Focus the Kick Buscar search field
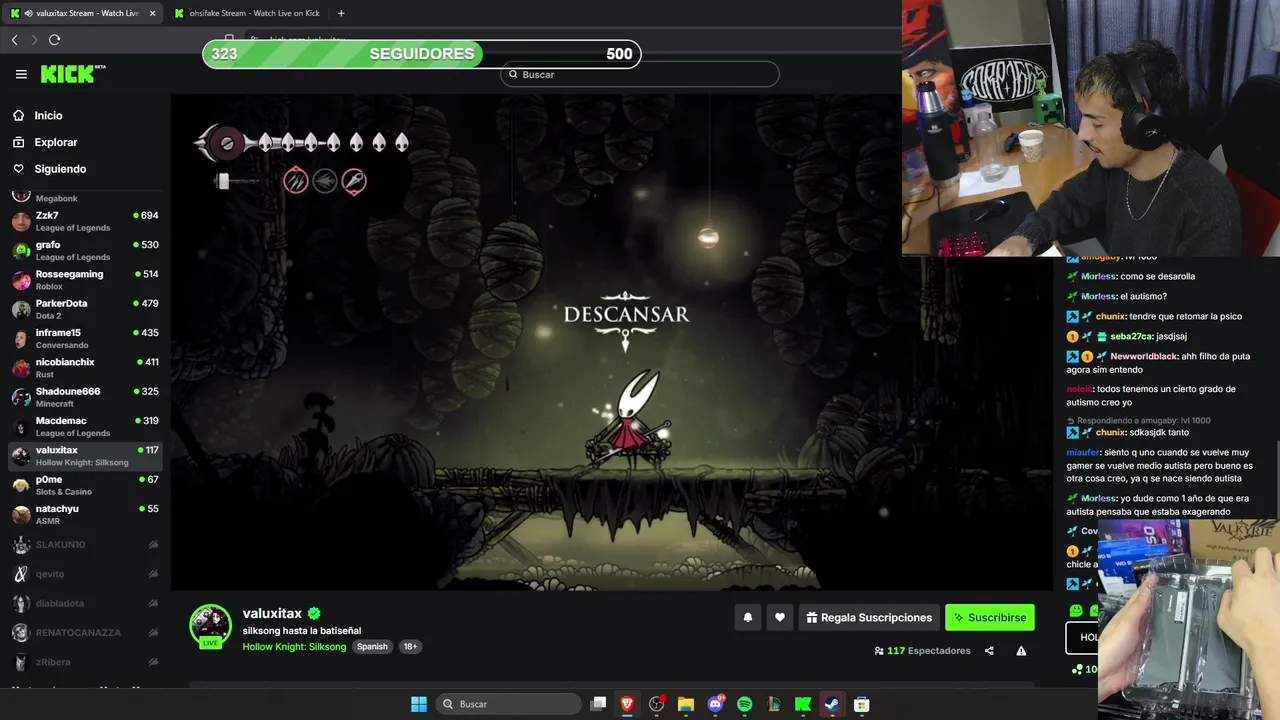 [x=640, y=74]
